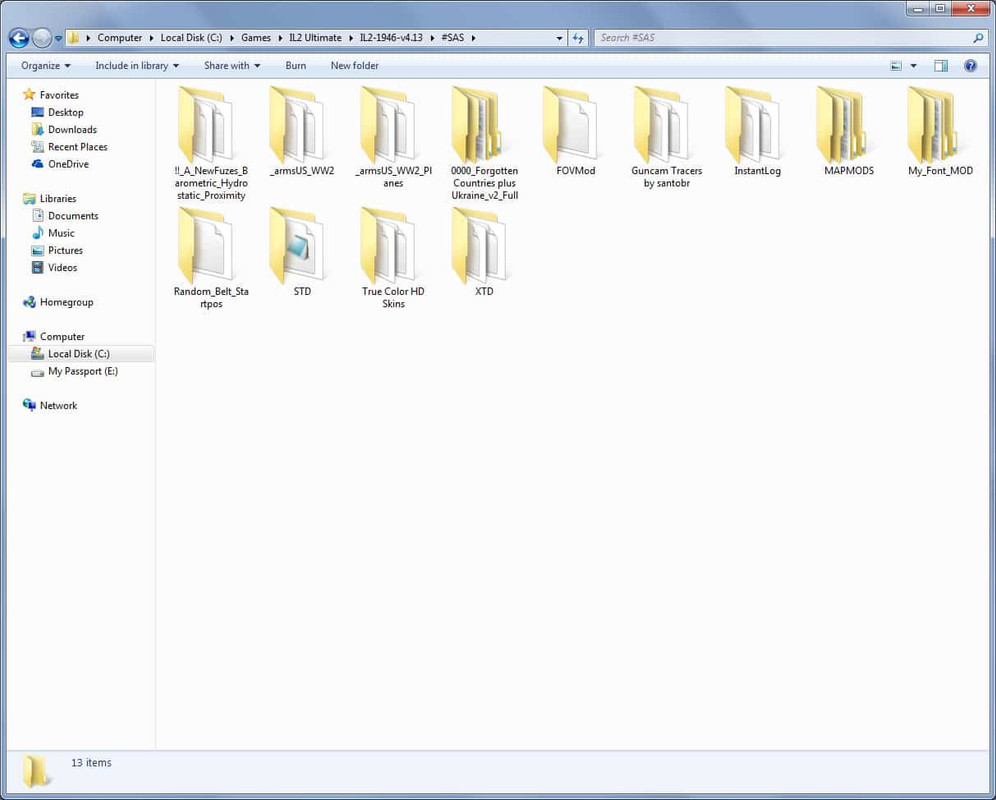Screen dimensions: 996x800
Task: Go to IL2 Ultimate breadcrumb
Action: pyautogui.click(x=315, y=38)
